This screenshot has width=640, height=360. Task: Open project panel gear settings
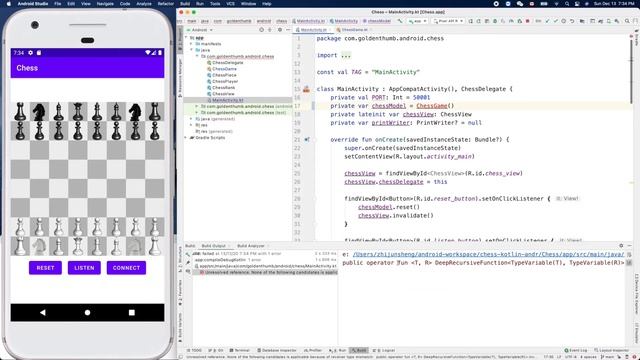click(x=280, y=30)
